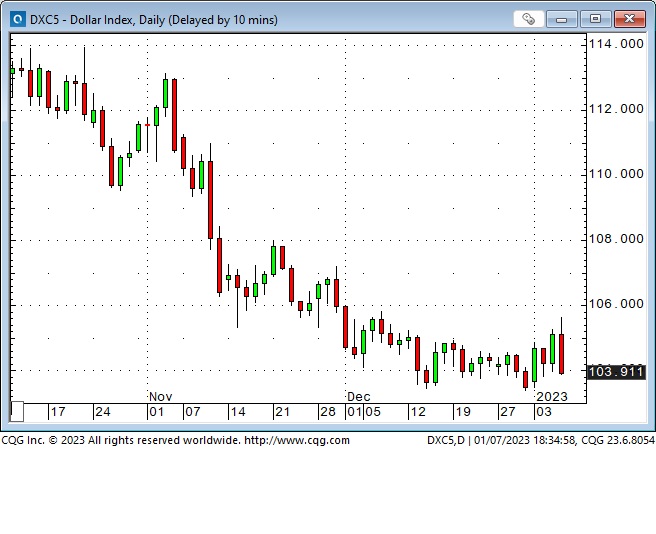Click the CQG chart window icon
656x534 pixels.
point(18,19)
